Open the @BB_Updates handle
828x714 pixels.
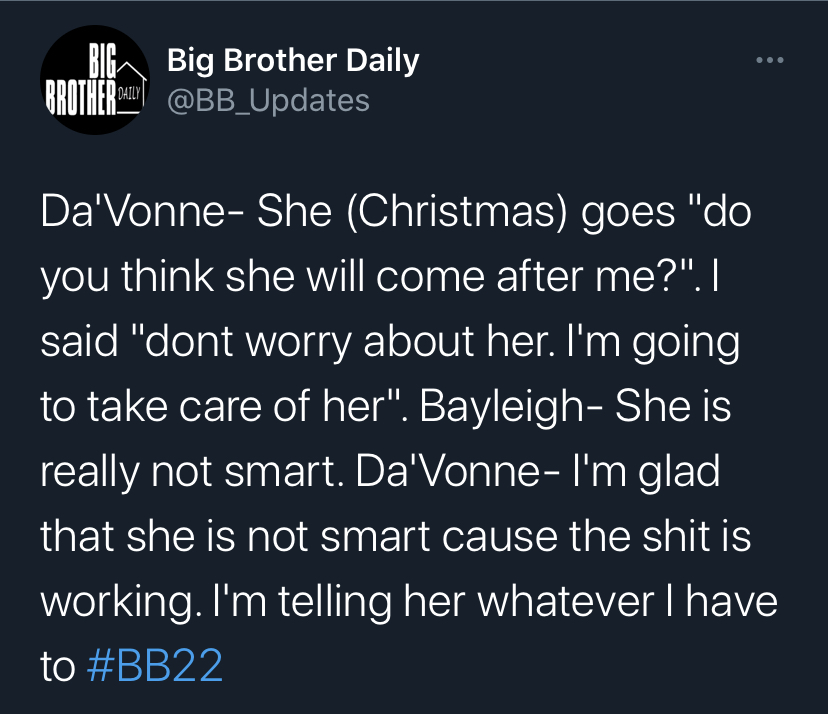click(268, 100)
